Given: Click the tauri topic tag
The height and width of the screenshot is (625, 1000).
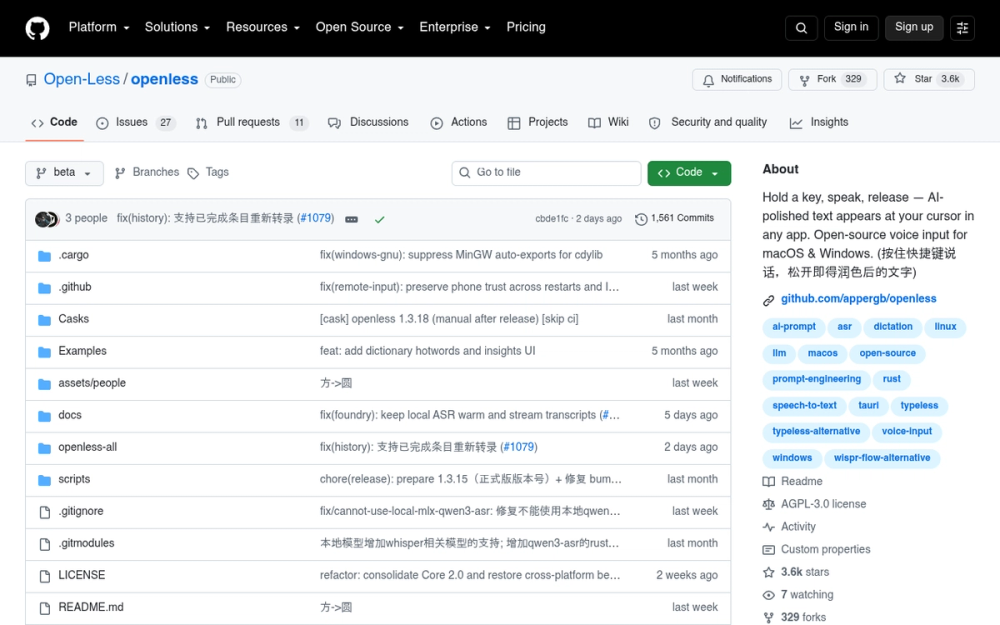Looking at the screenshot, I should coord(868,406).
